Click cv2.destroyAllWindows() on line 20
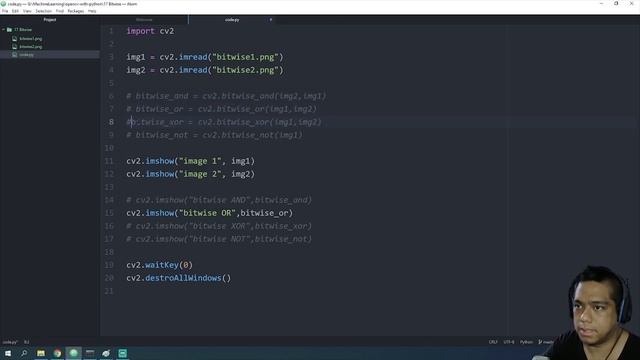 click(x=178, y=278)
